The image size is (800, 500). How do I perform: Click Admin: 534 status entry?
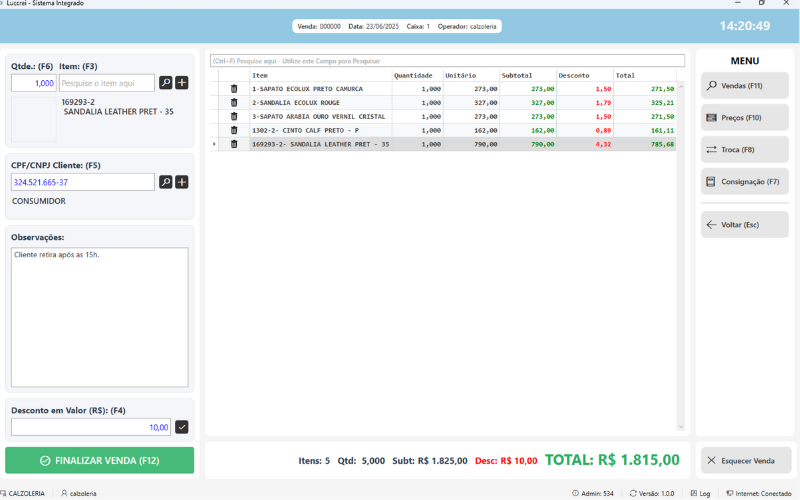[593, 493]
